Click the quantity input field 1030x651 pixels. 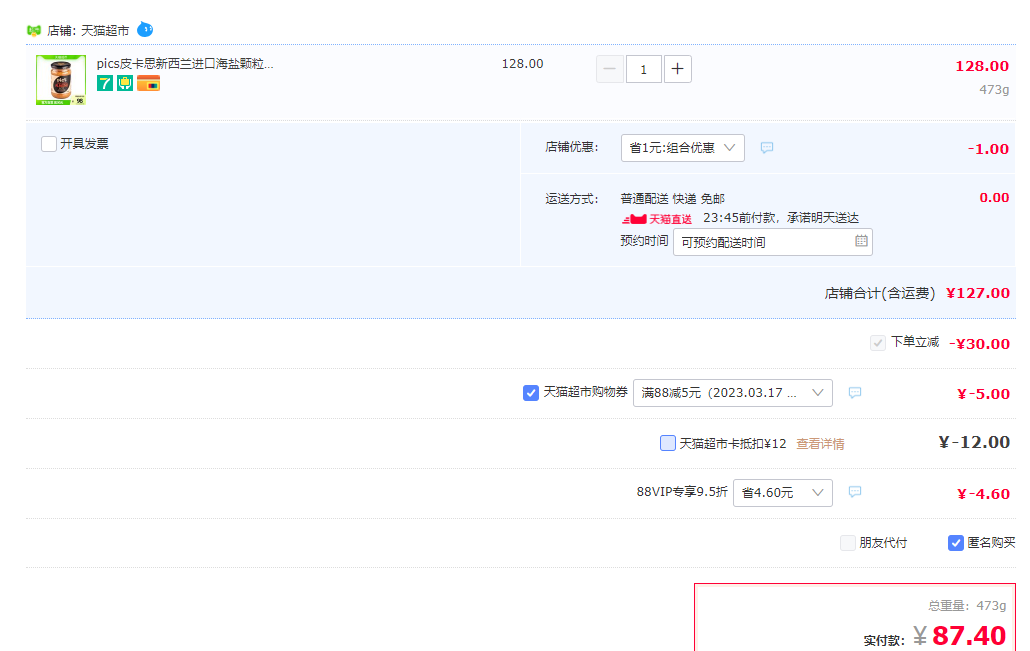[x=644, y=69]
